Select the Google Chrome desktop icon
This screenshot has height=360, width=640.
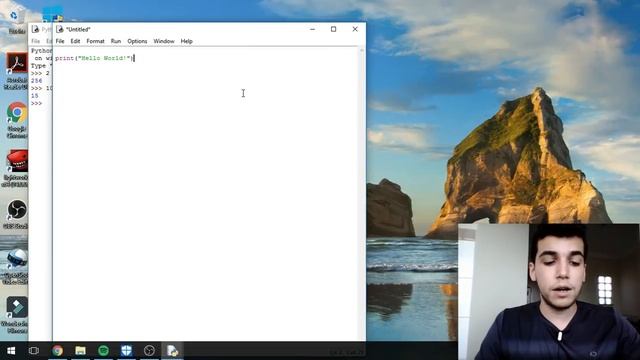point(16,120)
